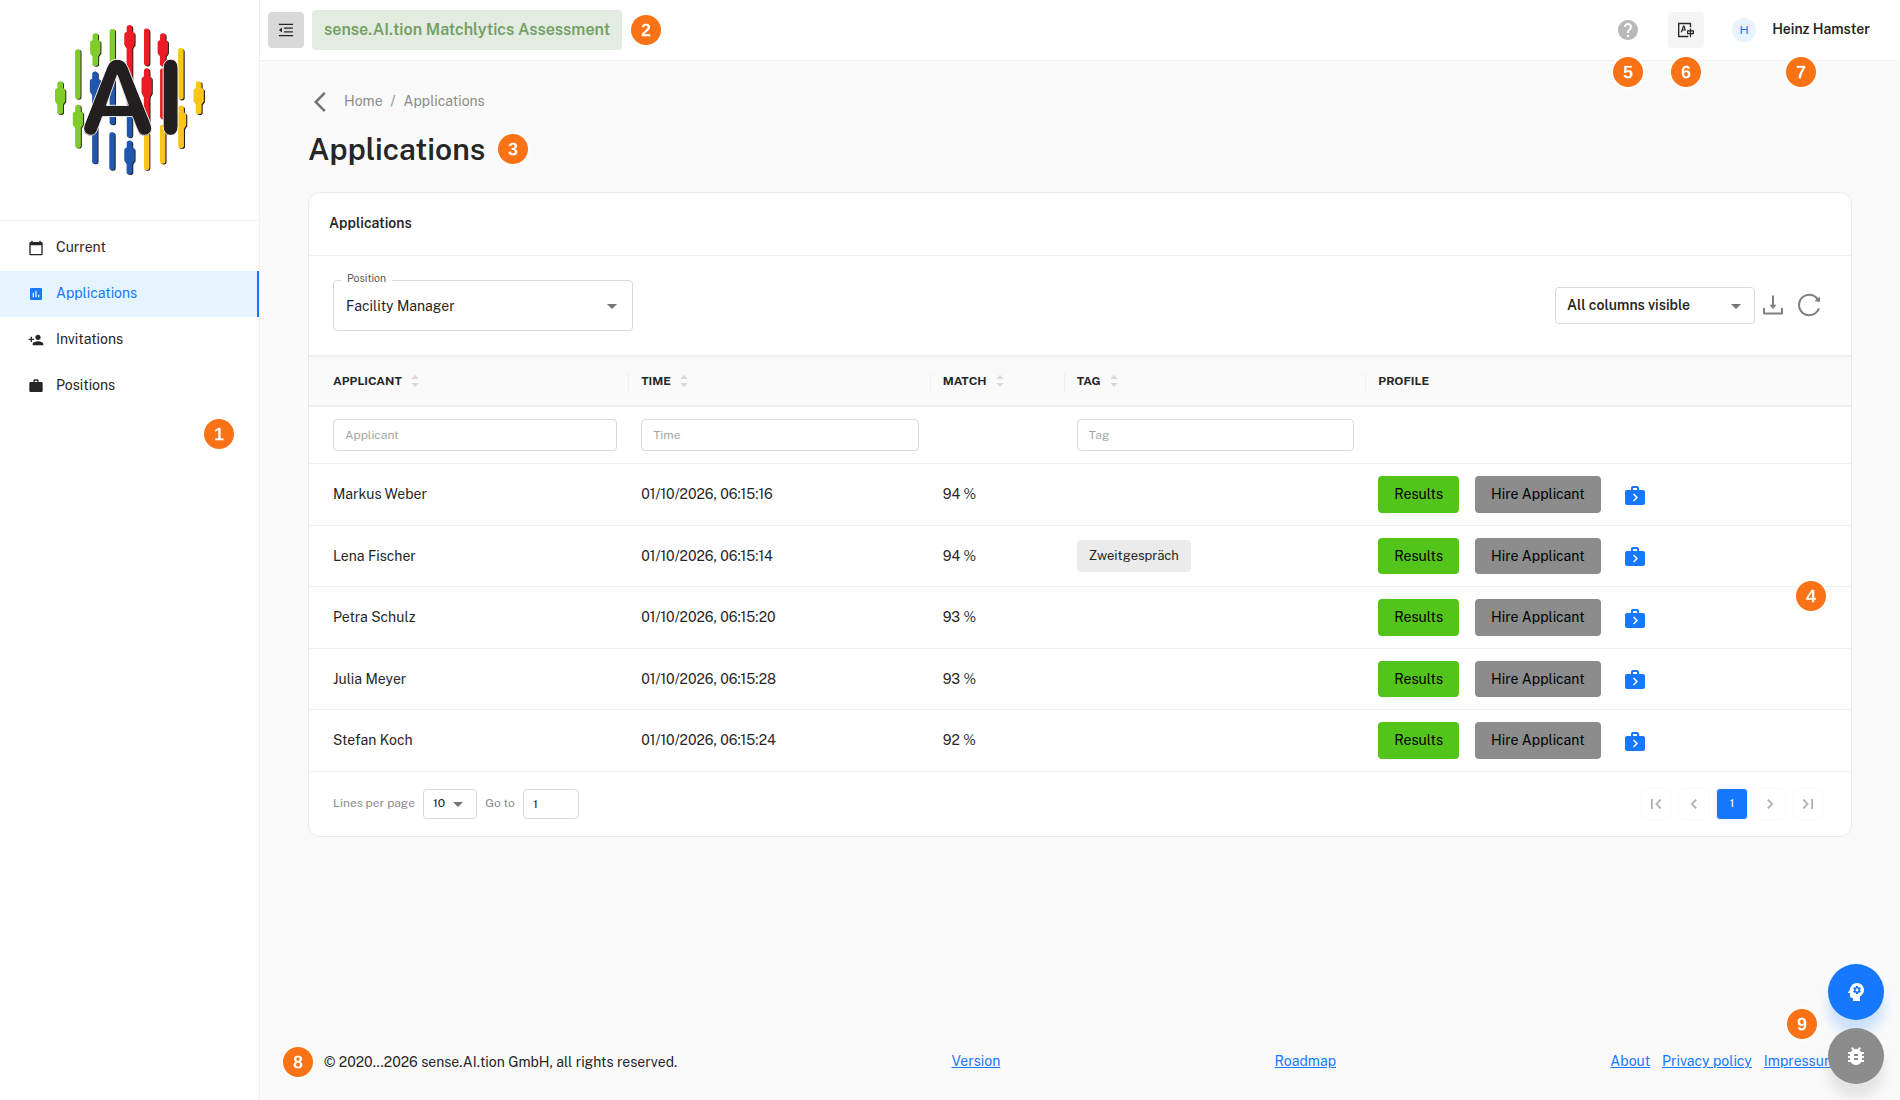Open Lena Fischer's blue profile icon
Image resolution: width=1900 pixels, height=1100 pixels.
[1635, 556]
